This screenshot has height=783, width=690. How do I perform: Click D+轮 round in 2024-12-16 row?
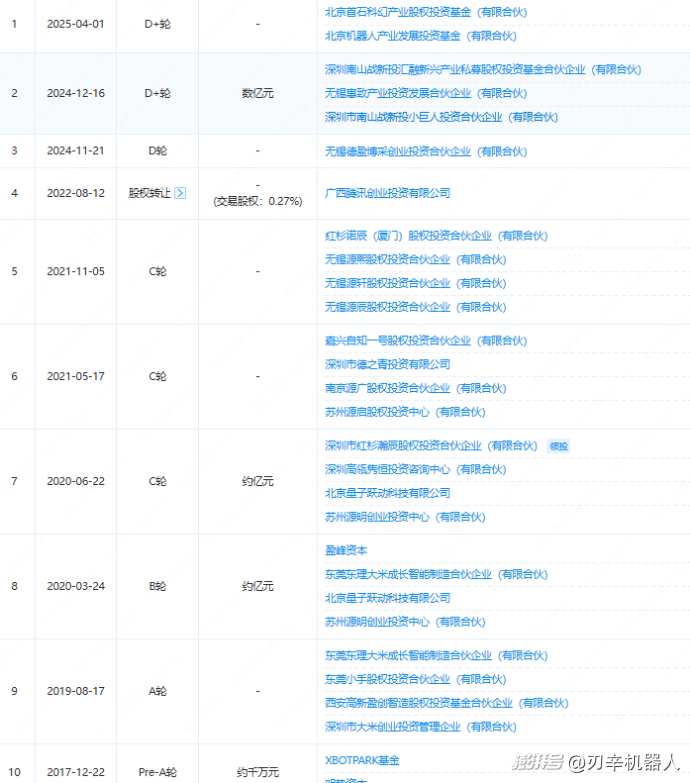157,93
